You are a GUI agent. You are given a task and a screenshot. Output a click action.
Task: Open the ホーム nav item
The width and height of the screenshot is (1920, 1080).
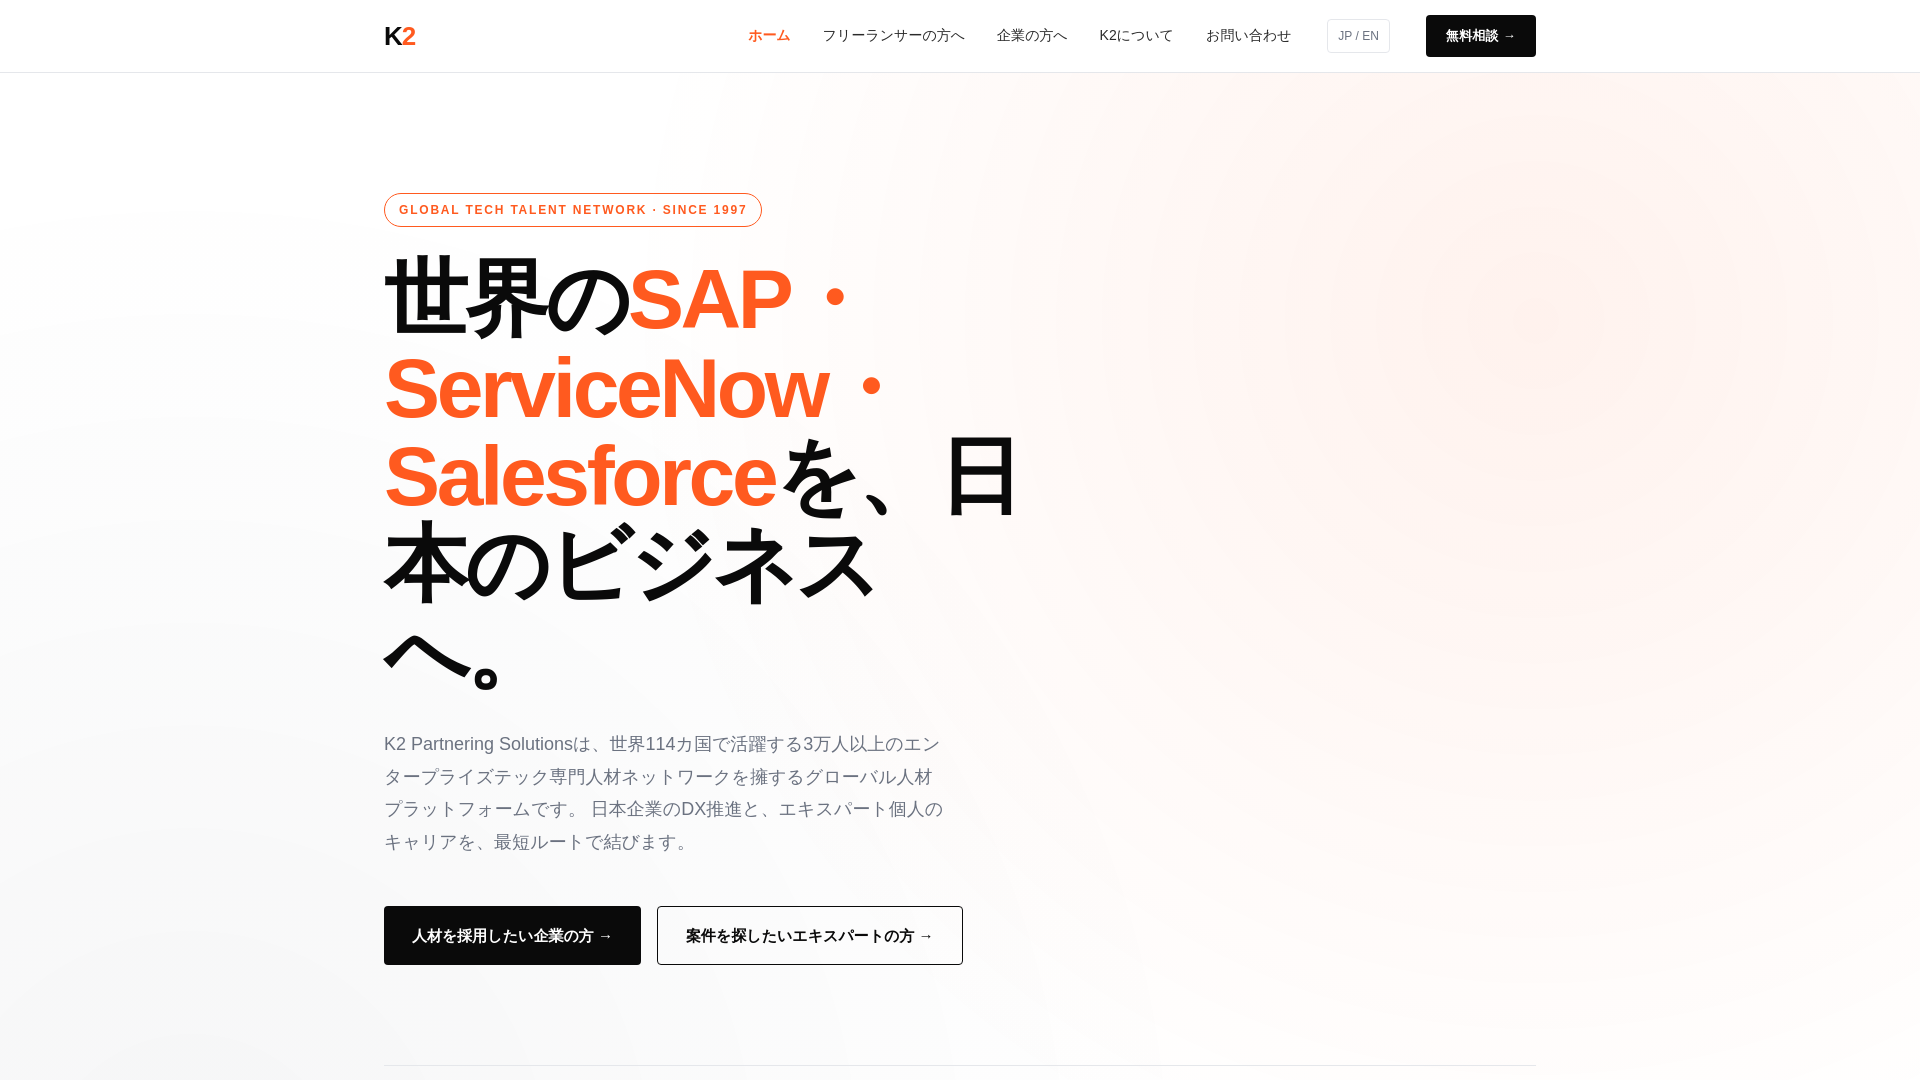click(769, 36)
